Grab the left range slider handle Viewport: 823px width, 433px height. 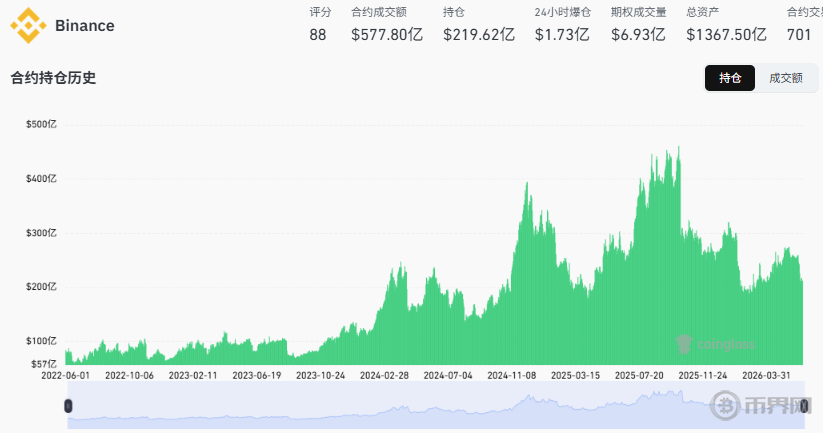coord(68,406)
